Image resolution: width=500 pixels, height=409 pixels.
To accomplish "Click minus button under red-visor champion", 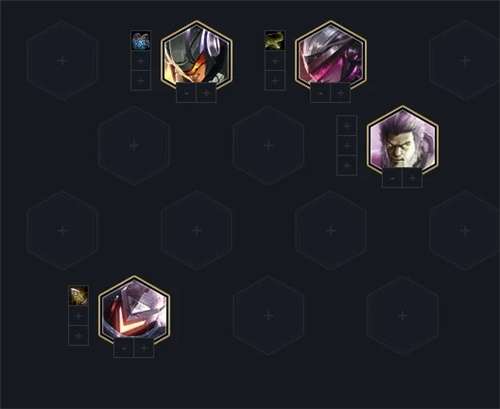I will pyautogui.click(x=124, y=348).
